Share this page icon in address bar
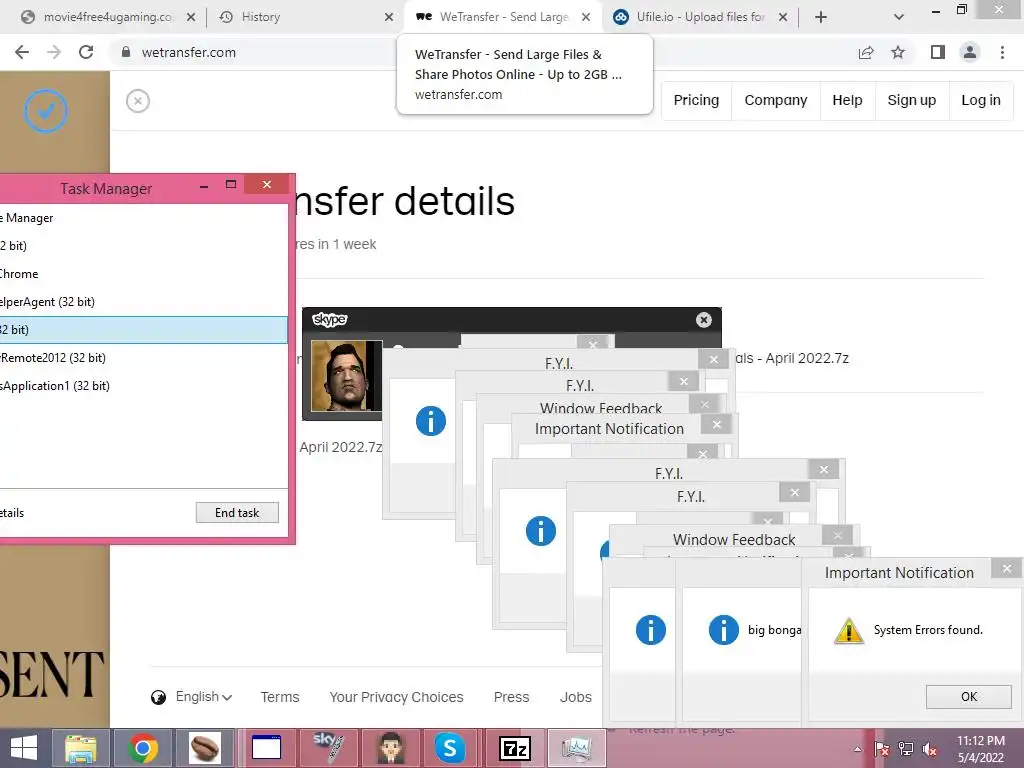 pyautogui.click(x=866, y=52)
